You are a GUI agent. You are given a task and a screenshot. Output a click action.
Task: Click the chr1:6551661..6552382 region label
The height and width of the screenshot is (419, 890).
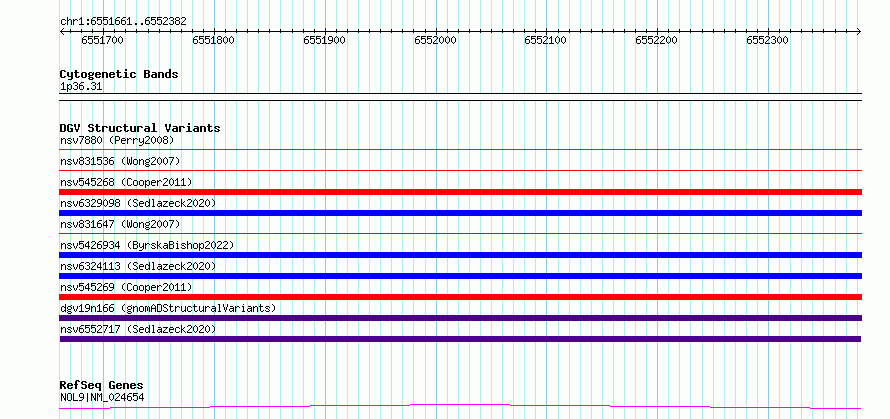(123, 22)
